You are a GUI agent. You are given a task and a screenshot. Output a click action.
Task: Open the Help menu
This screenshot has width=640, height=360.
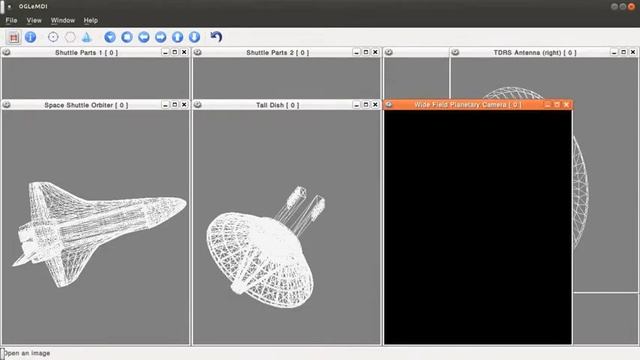[x=91, y=20]
